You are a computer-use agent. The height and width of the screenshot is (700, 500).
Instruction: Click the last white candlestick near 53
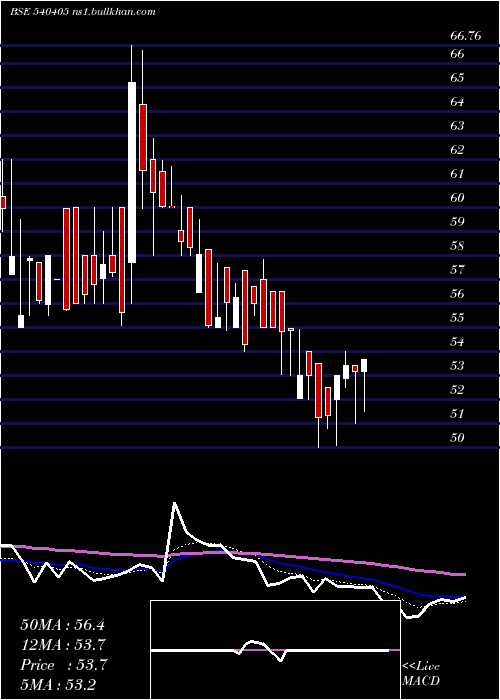pyautogui.click(x=364, y=366)
